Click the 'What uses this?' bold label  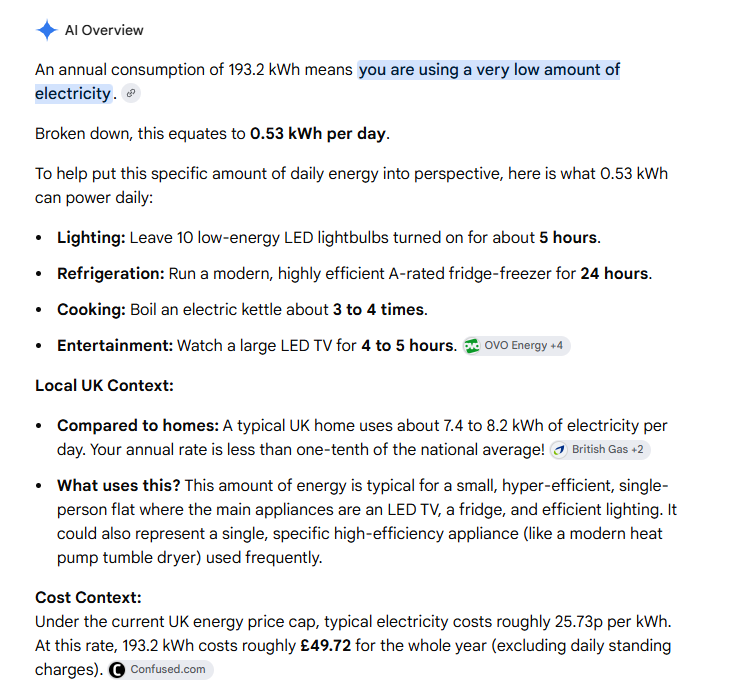[x=119, y=486]
